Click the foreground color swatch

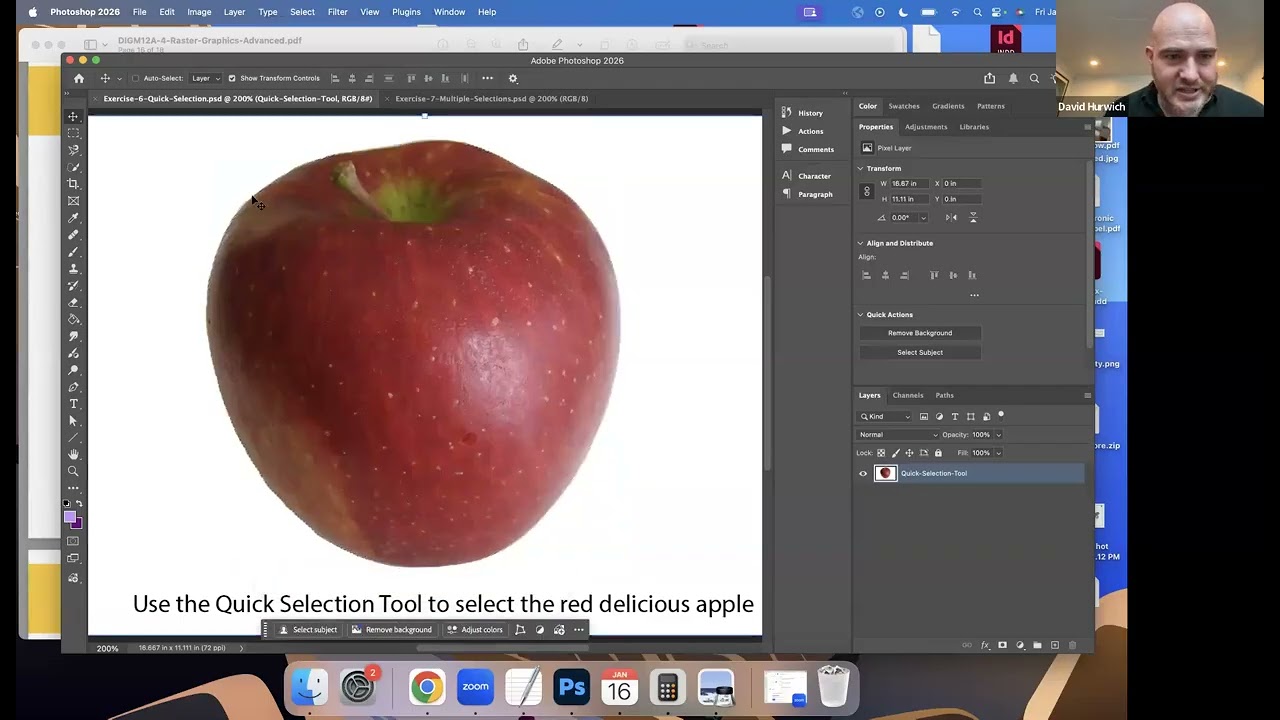pyautogui.click(x=69, y=516)
